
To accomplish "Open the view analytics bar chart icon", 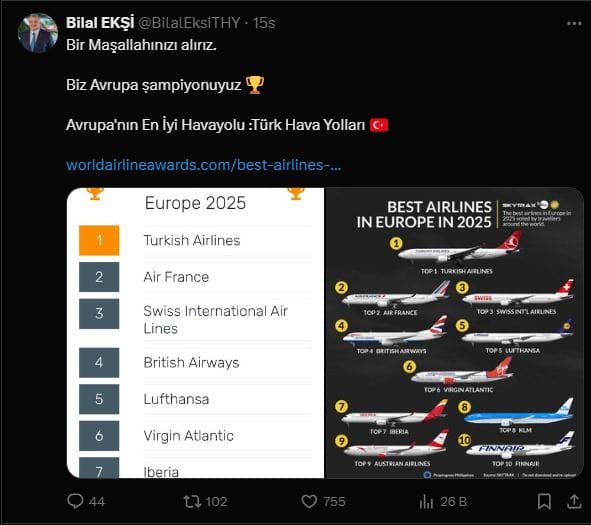I will (x=426, y=502).
